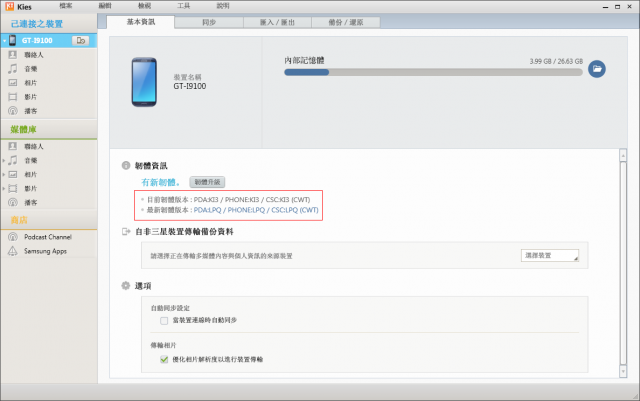640x401 pixels.
Task: Open the 編輯 menu
Action: [105, 6]
